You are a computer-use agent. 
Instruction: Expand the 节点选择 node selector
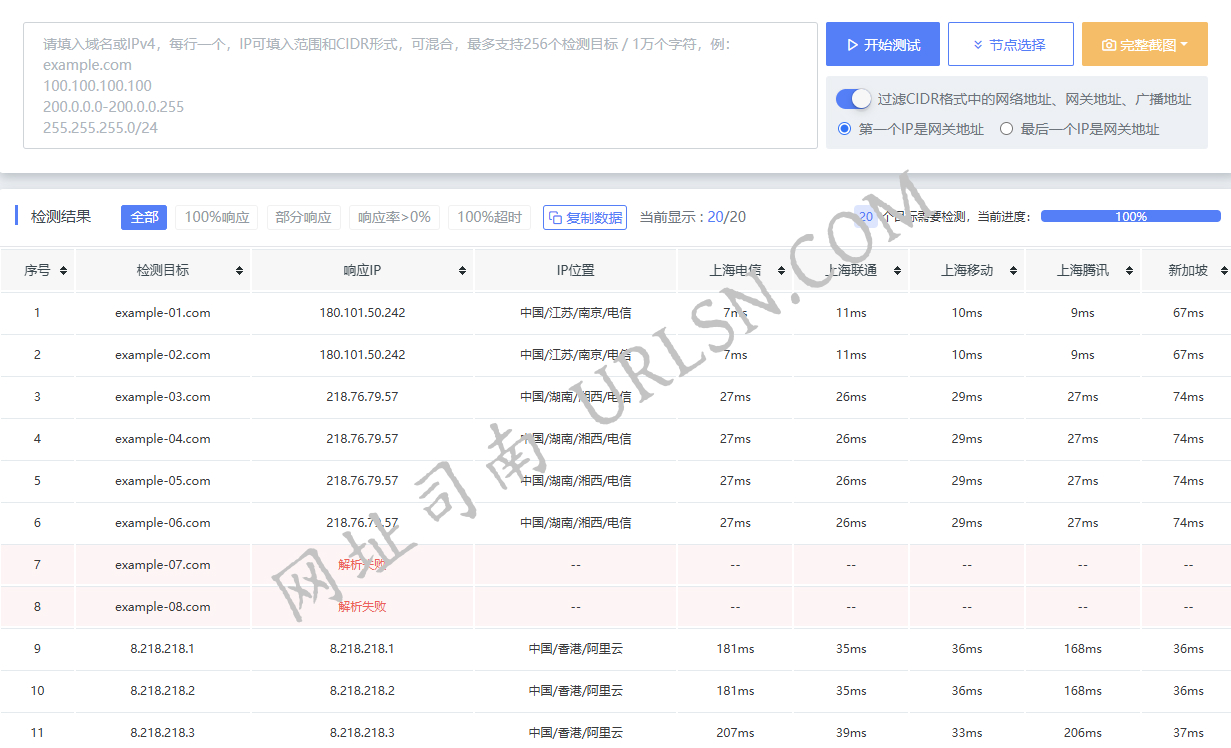[1010, 44]
